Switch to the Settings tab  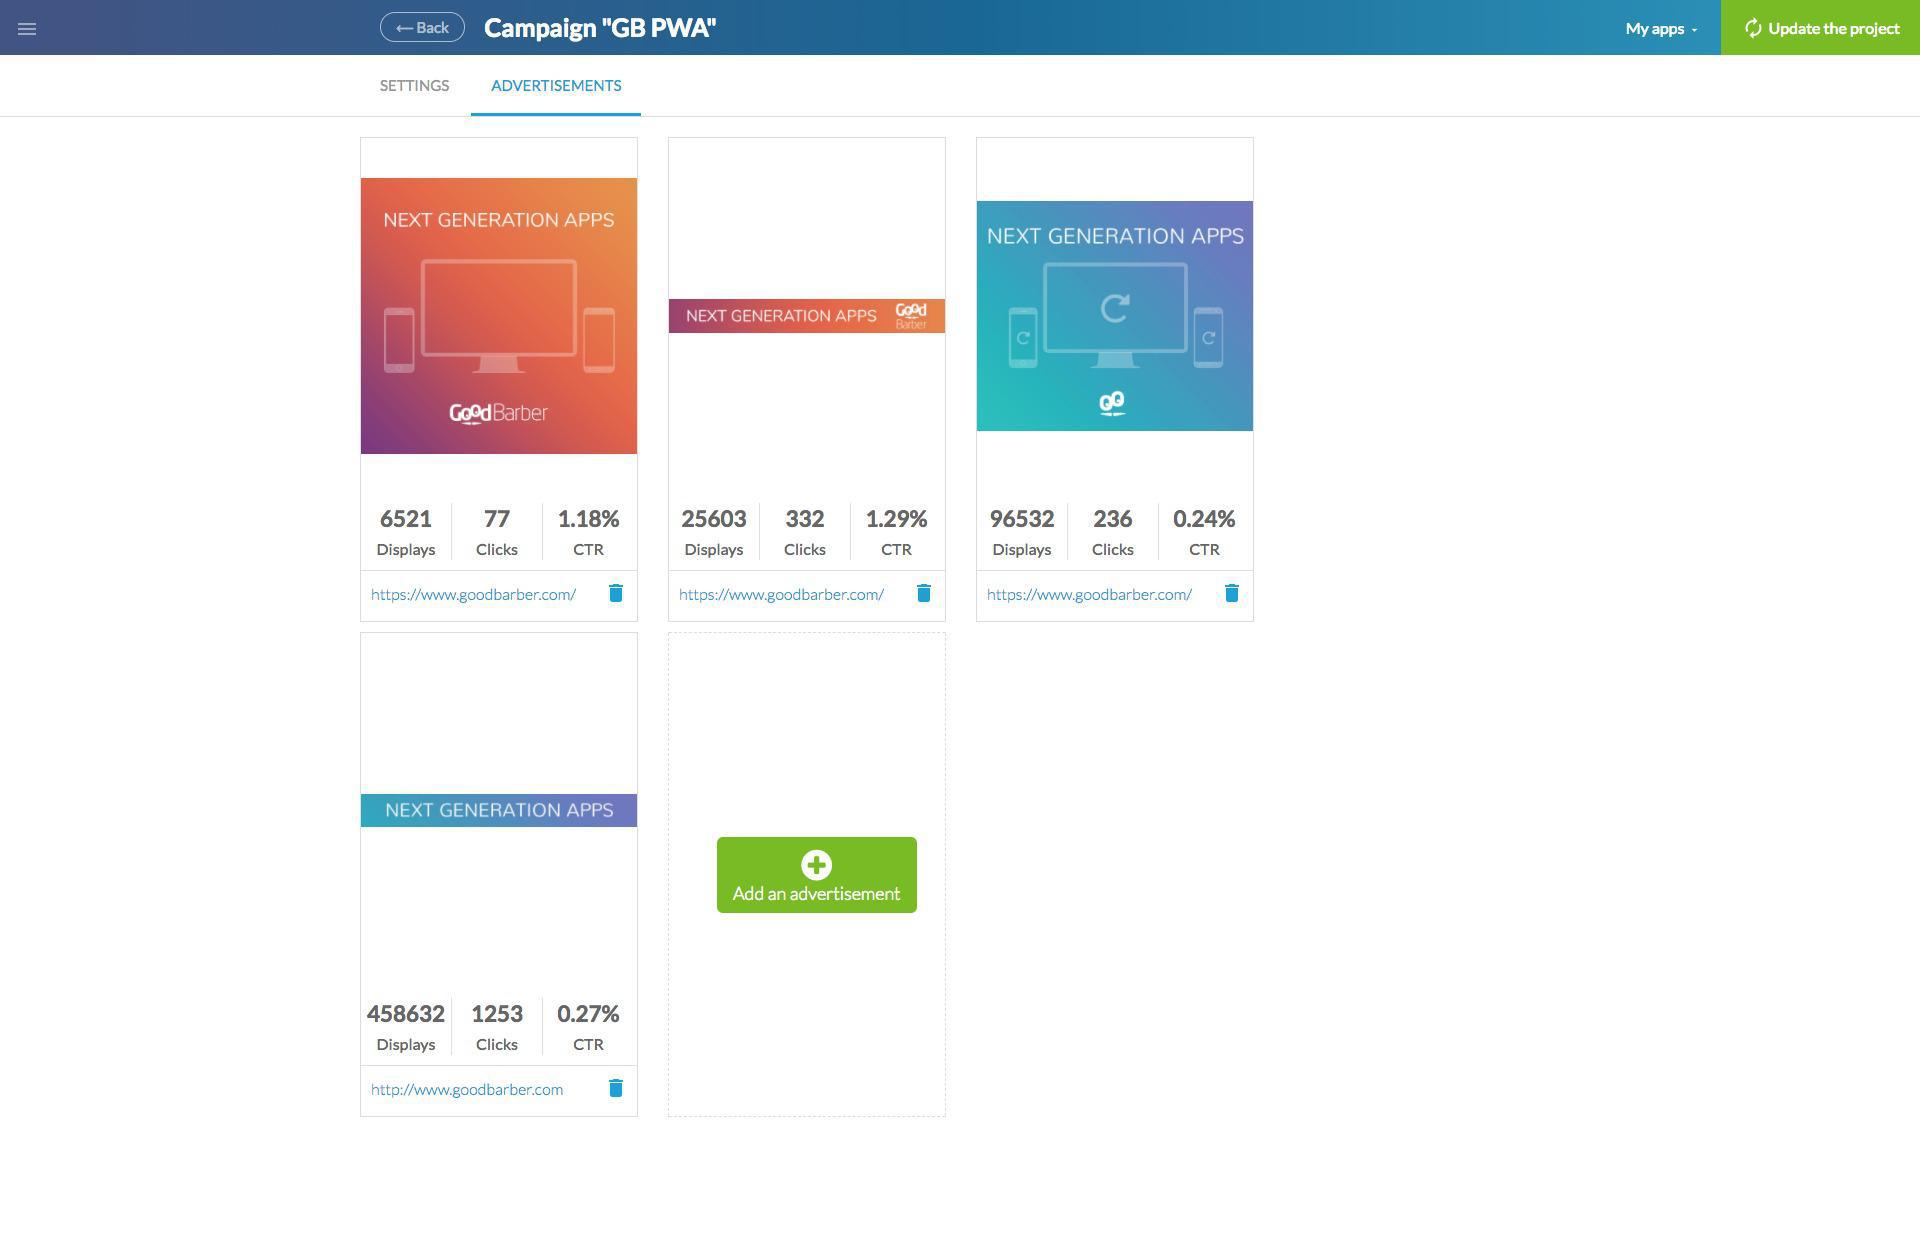tap(414, 86)
